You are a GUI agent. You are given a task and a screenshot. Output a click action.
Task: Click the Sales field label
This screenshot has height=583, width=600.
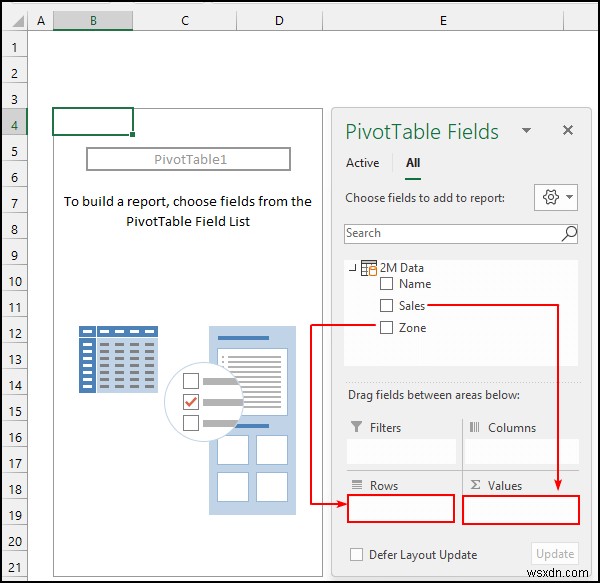(412, 306)
